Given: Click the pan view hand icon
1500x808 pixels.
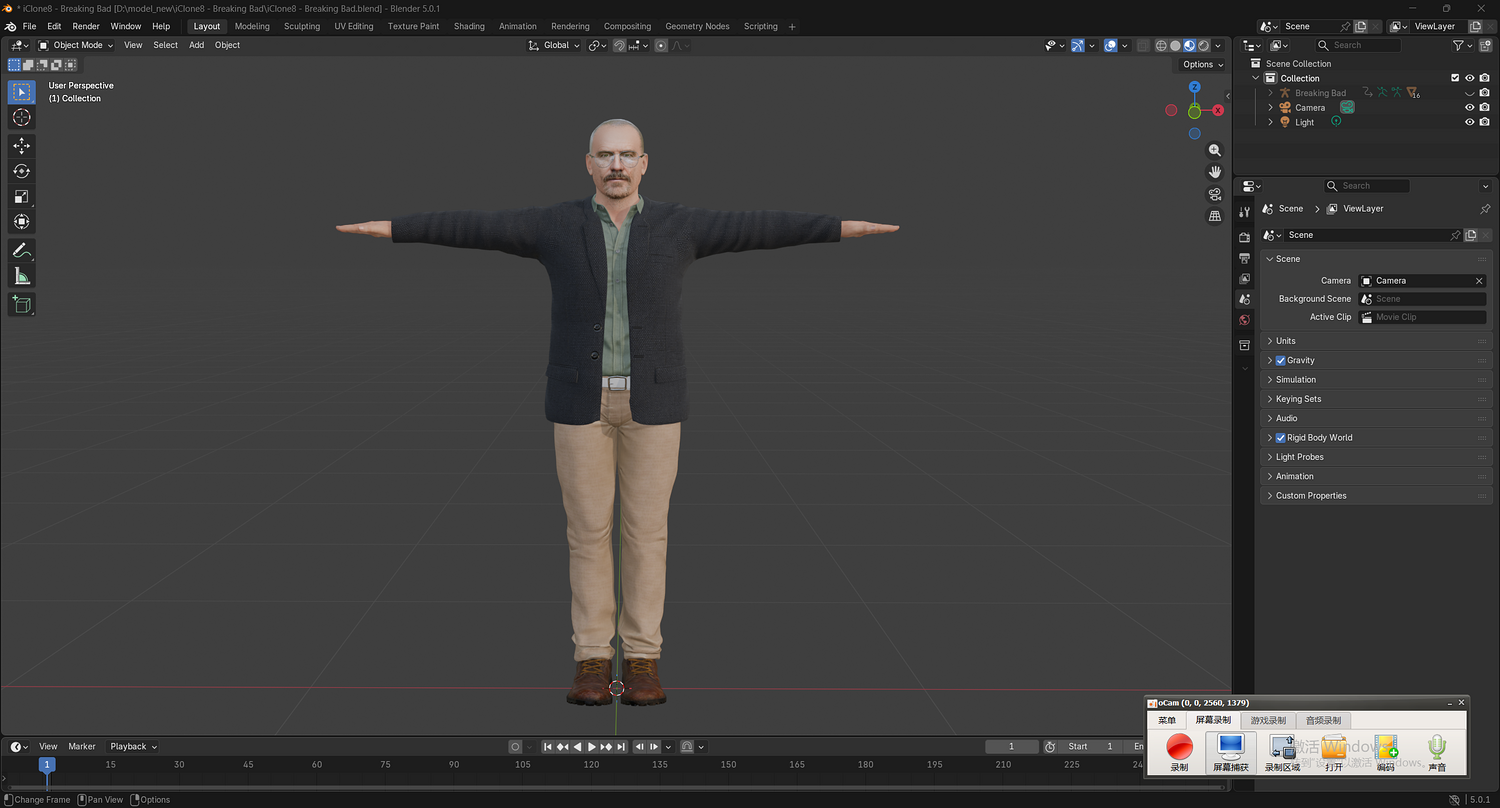Looking at the screenshot, I should pos(1215,172).
